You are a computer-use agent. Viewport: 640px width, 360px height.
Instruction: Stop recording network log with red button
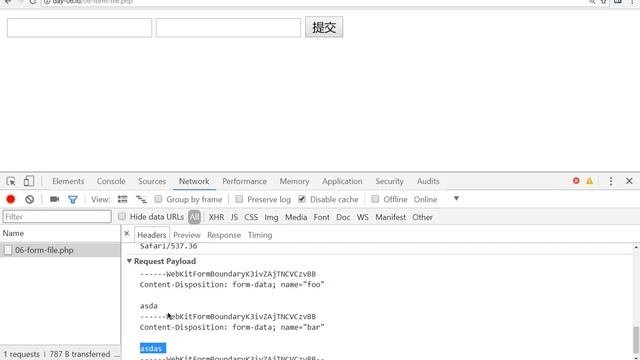coord(11,199)
